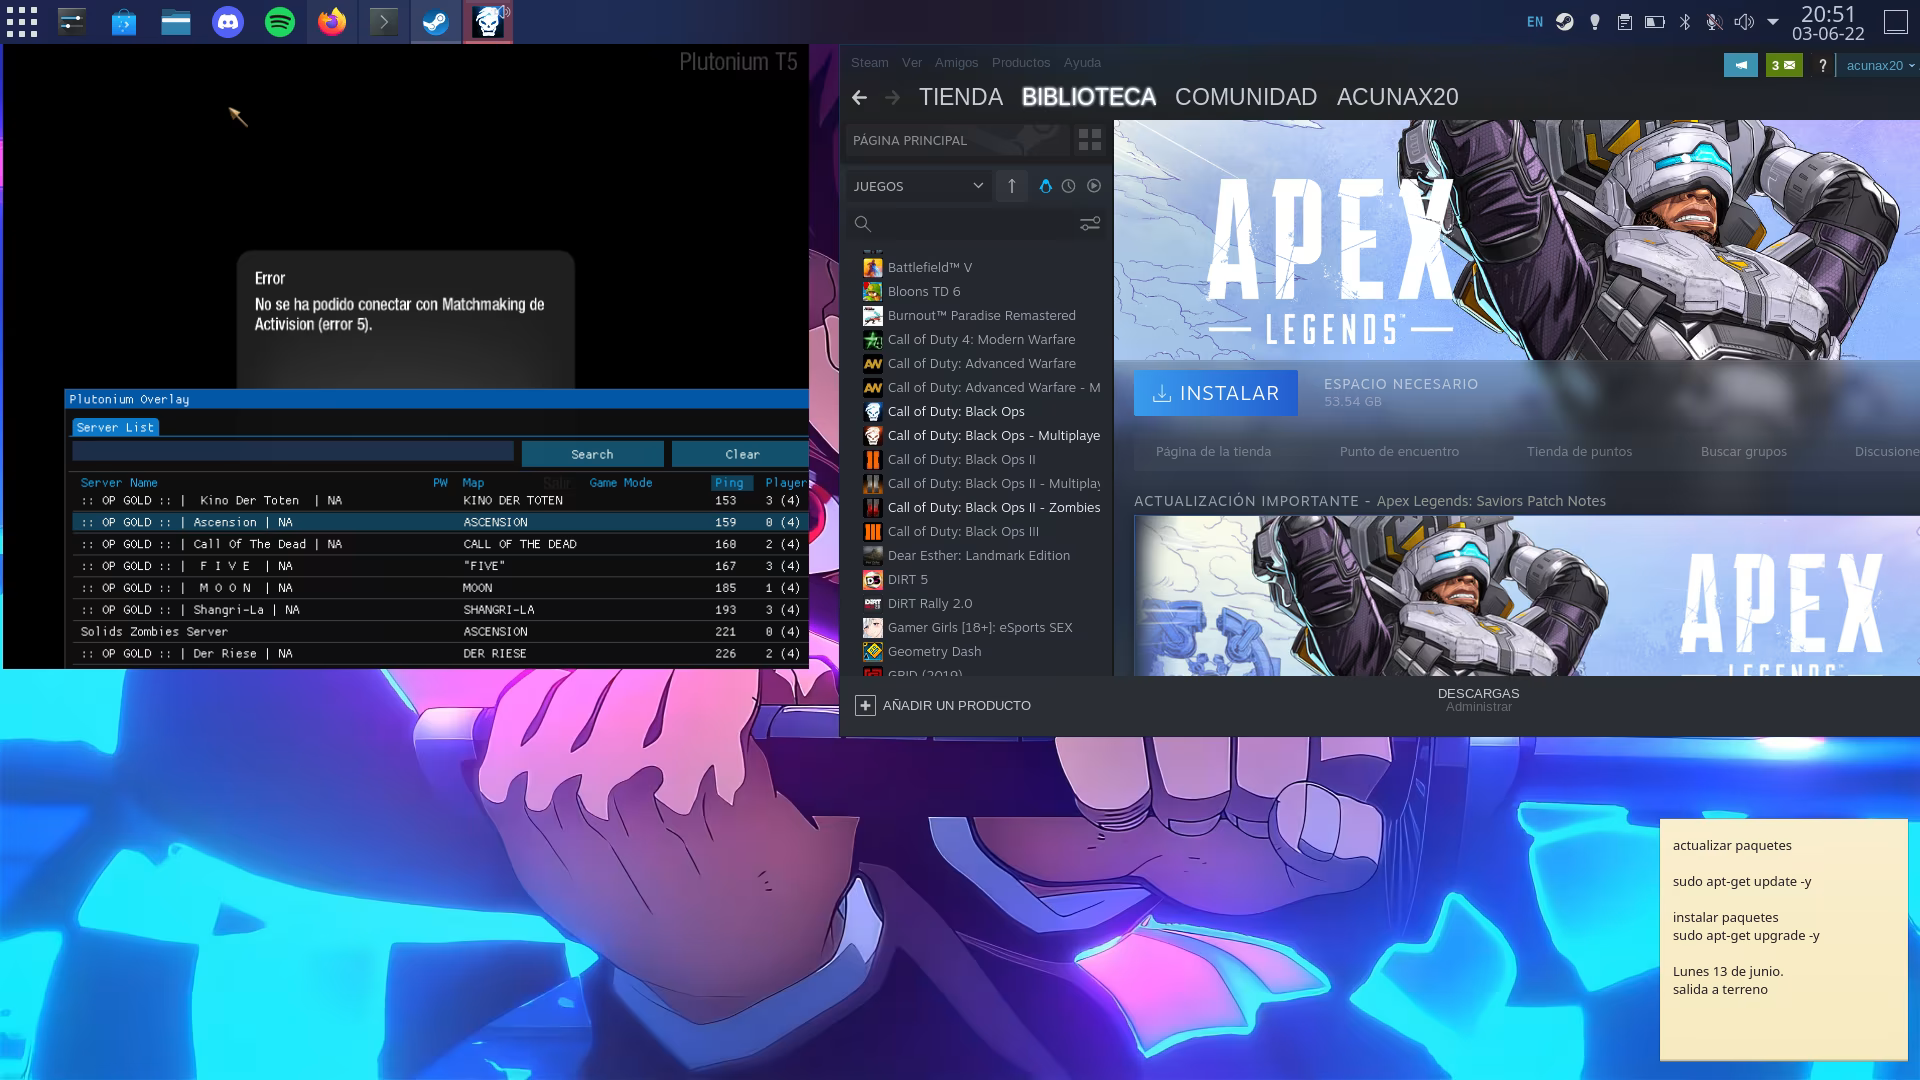The image size is (1920, 1080).
Task: Open the Steam menu
Action: 870,62
